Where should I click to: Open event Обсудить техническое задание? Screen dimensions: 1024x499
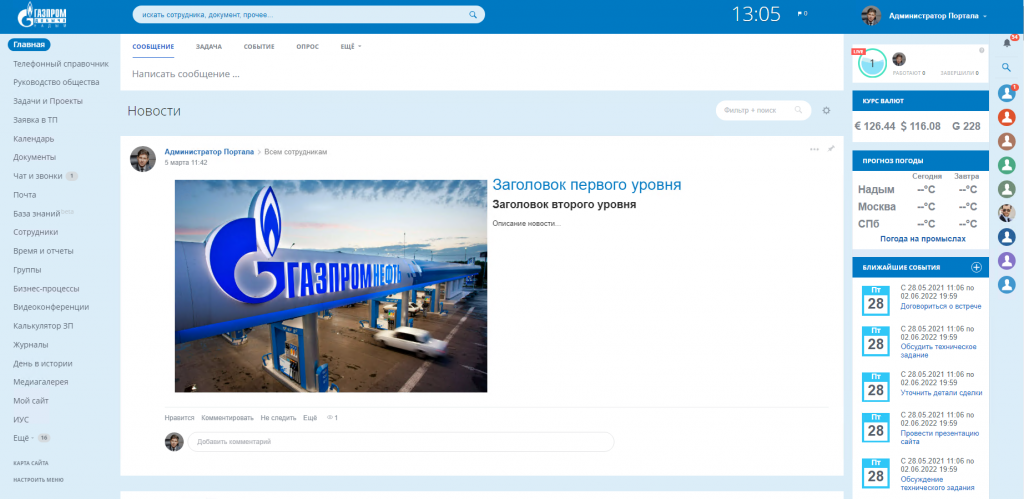click(938, 351)
